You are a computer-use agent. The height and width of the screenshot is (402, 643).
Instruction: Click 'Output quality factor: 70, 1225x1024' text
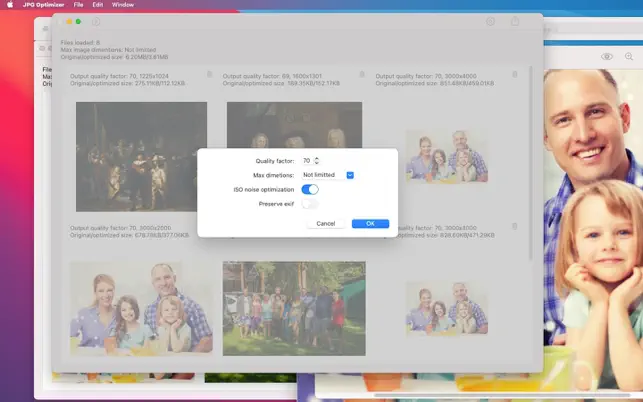(119, 76)
